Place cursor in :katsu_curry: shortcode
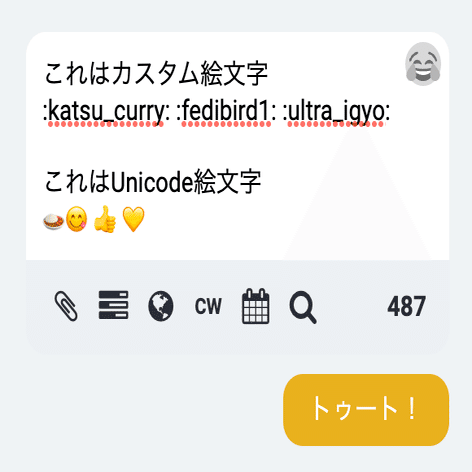 tap(106, 111)
